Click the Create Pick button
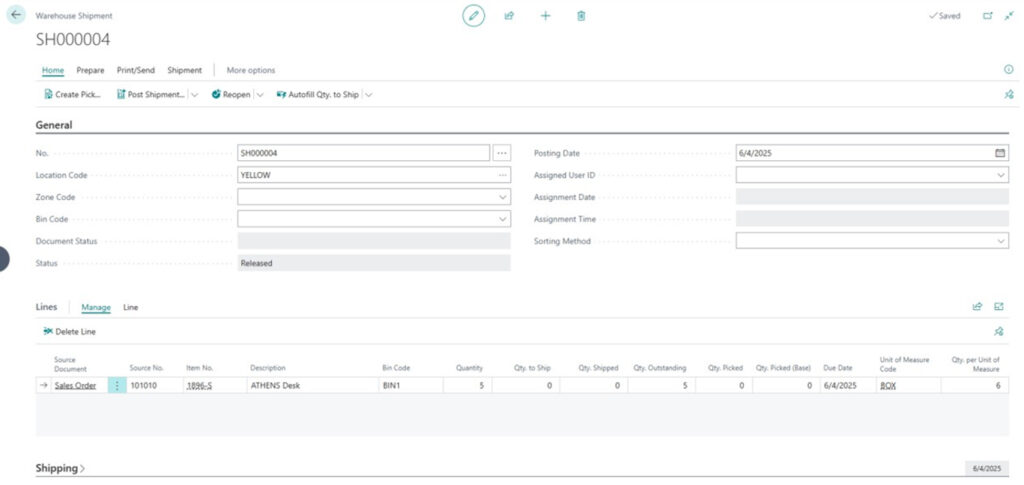Viewport: 1024px width, 485px height. [x=74, y=95]
